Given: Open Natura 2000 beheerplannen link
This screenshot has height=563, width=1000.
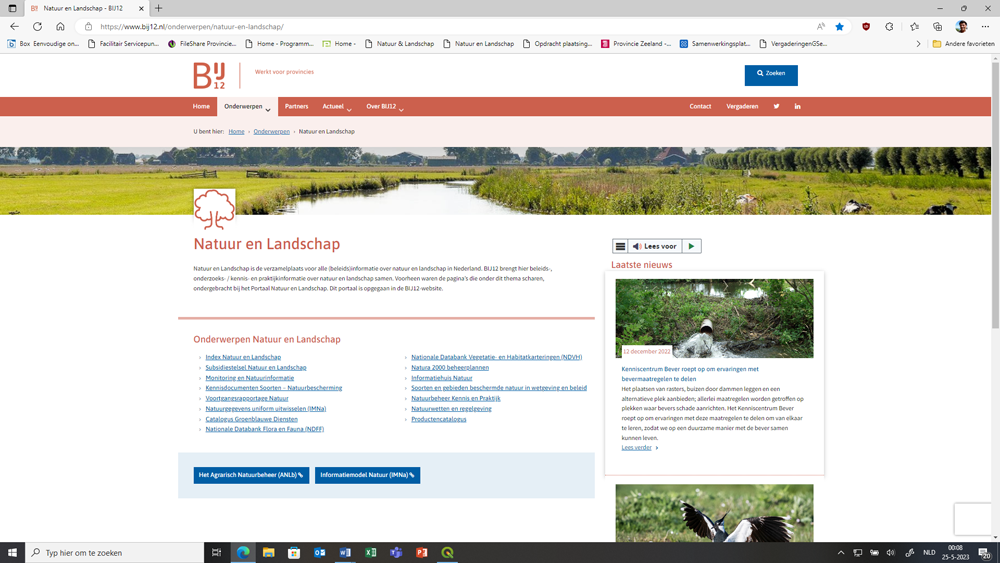Looking at the screenshot, I should click(450, 367).
